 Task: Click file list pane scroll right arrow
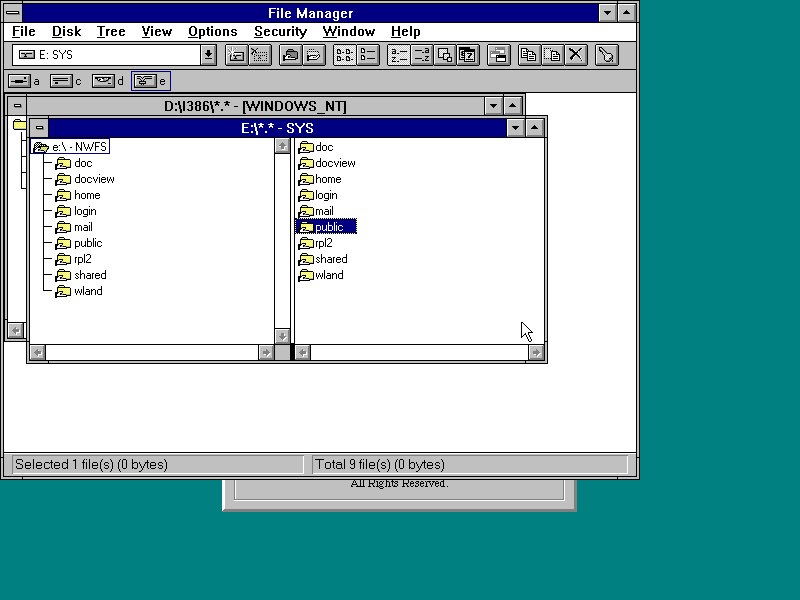point(536,353)
